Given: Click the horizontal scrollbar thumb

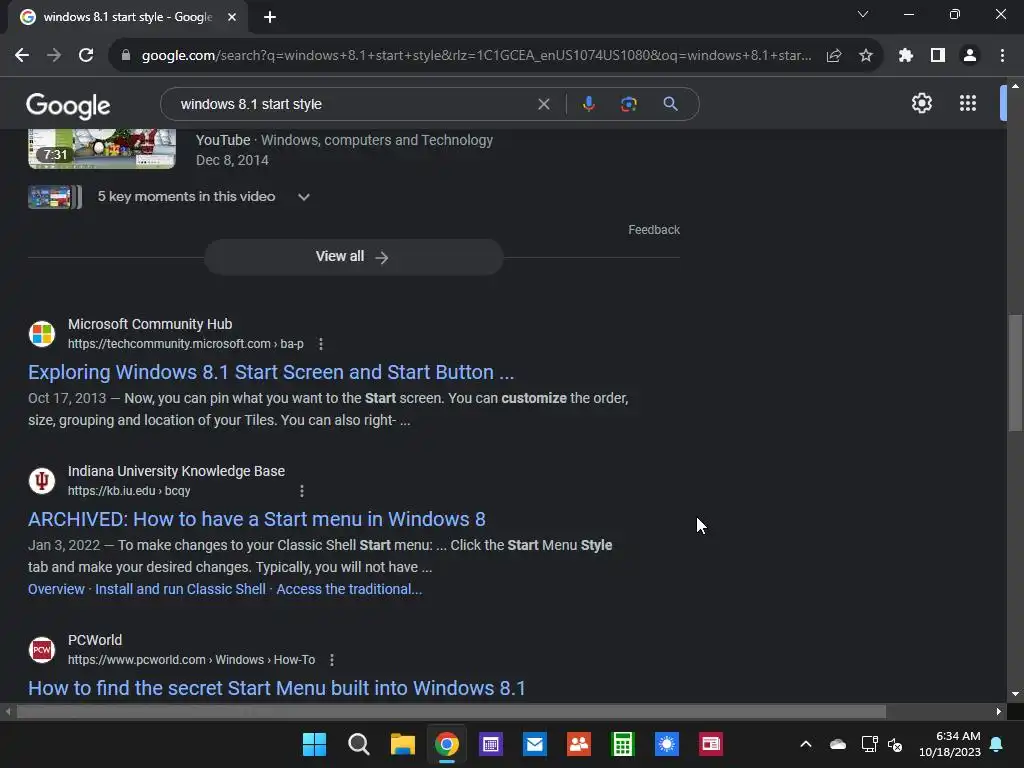Looking at the screenshot, I should (x=451, y=712).
